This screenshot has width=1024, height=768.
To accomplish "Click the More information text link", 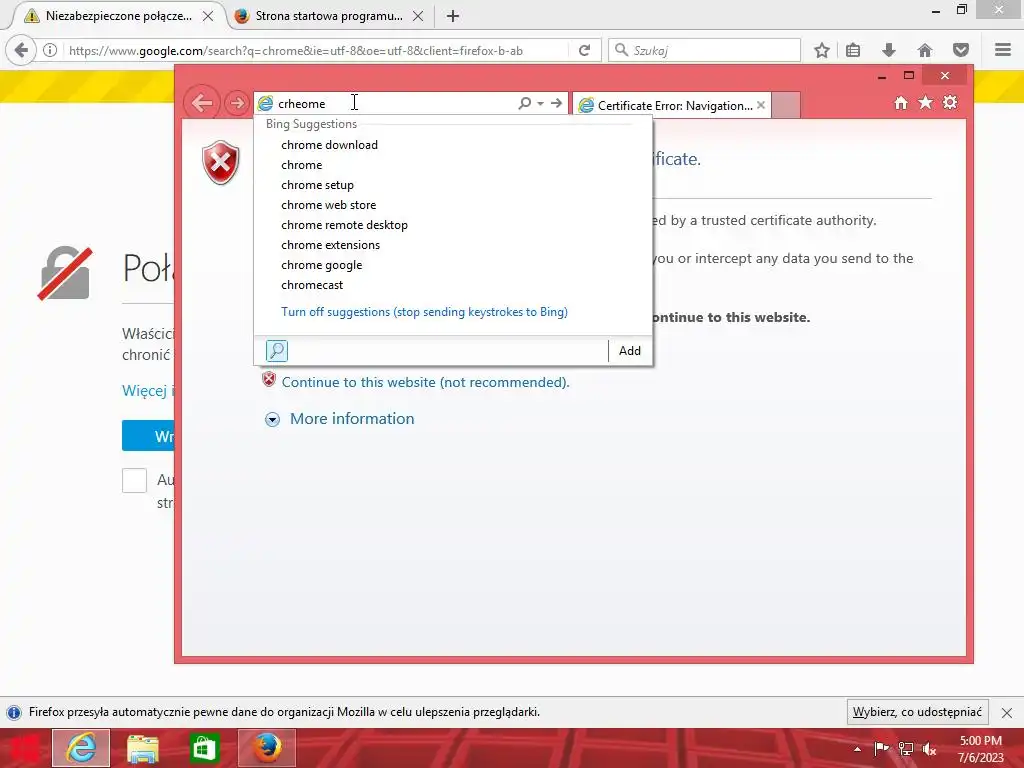I will coord(352,419).
